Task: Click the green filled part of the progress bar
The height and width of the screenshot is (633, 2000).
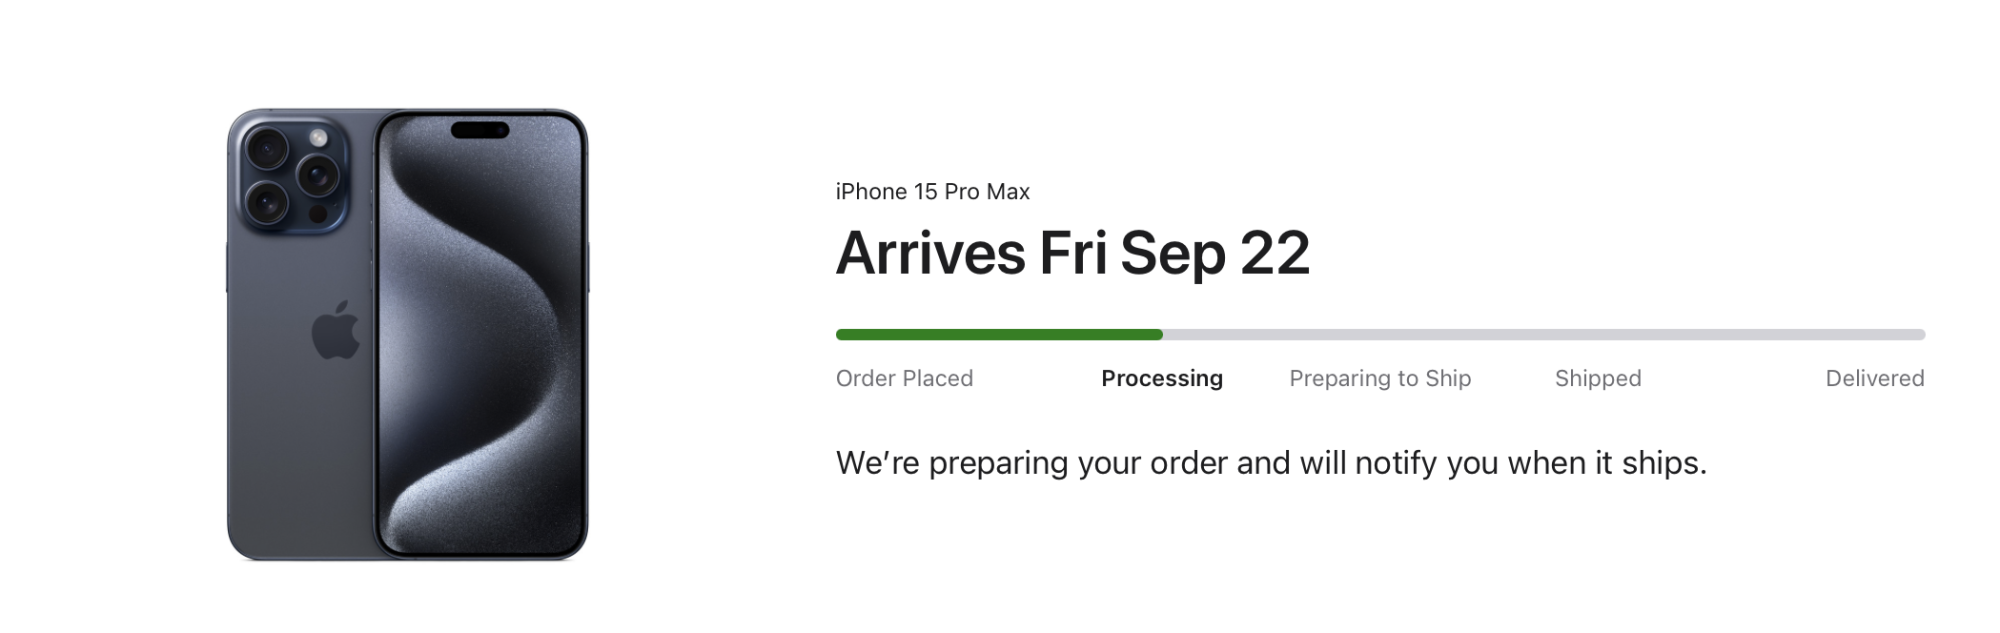Action: click(x=999, y=335)
